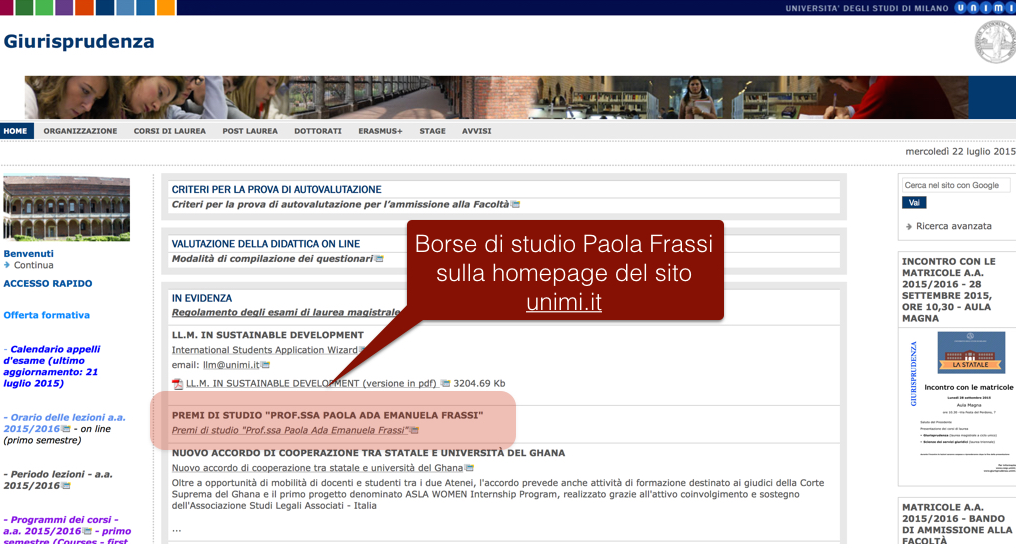Click the arrow icon beside Ricerca avanzata
The width and height of the screenshot is (1016, 548).
coord(908,227)
